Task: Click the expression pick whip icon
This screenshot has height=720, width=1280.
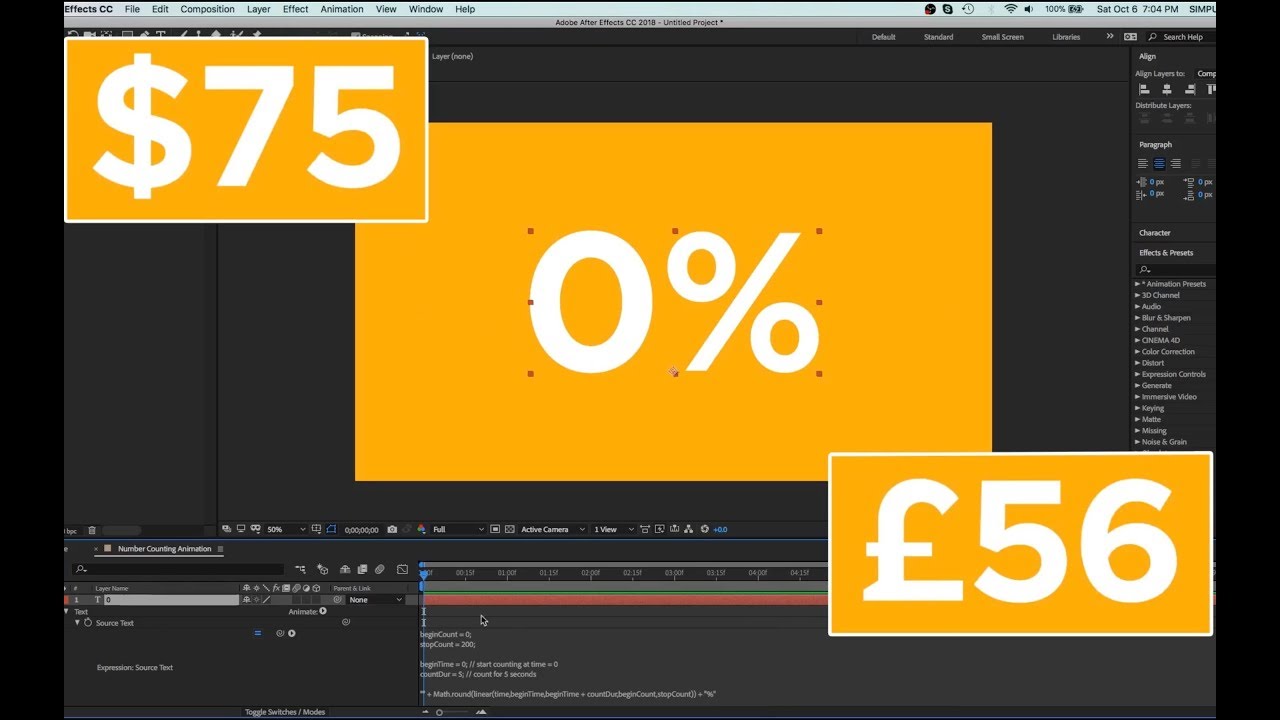Action: 280,633
